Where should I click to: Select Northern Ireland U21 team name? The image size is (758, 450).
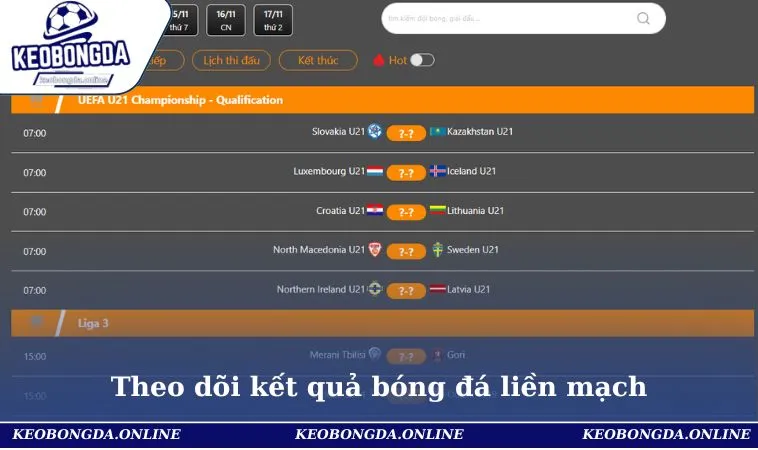click(x=321, y=290)
